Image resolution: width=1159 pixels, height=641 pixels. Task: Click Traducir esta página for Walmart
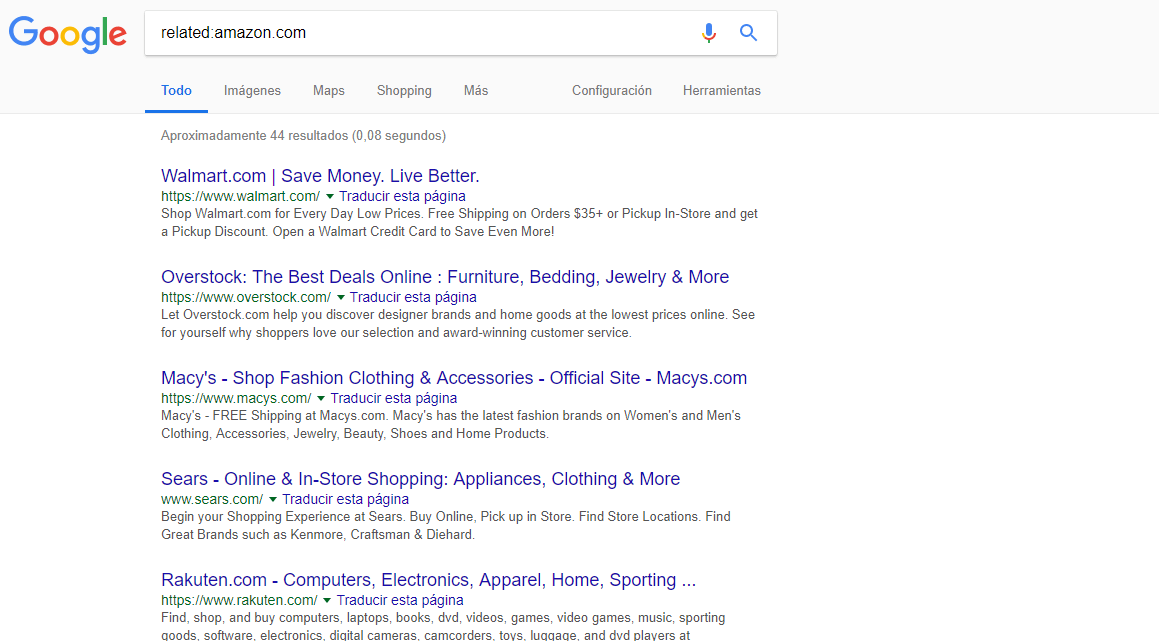click(402, 197)
